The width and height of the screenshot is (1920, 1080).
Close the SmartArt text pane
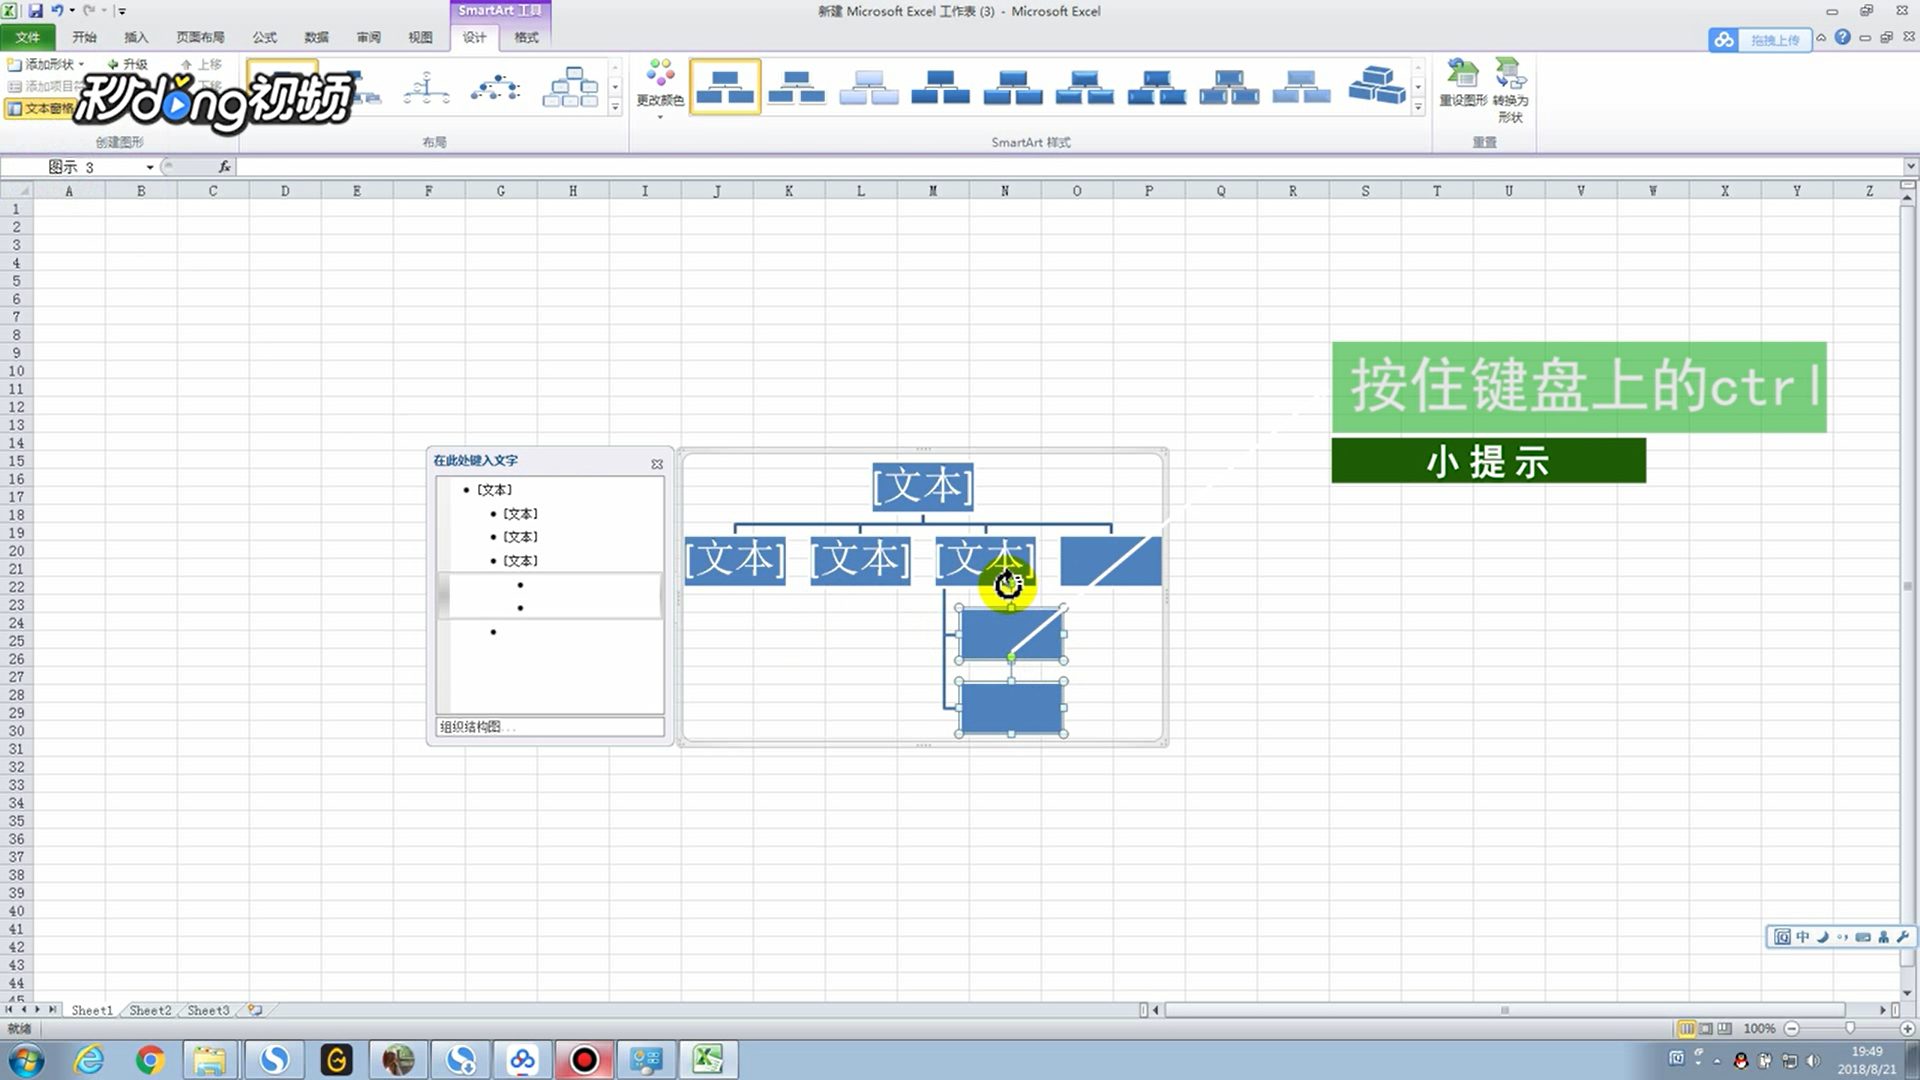coord(657,464)
